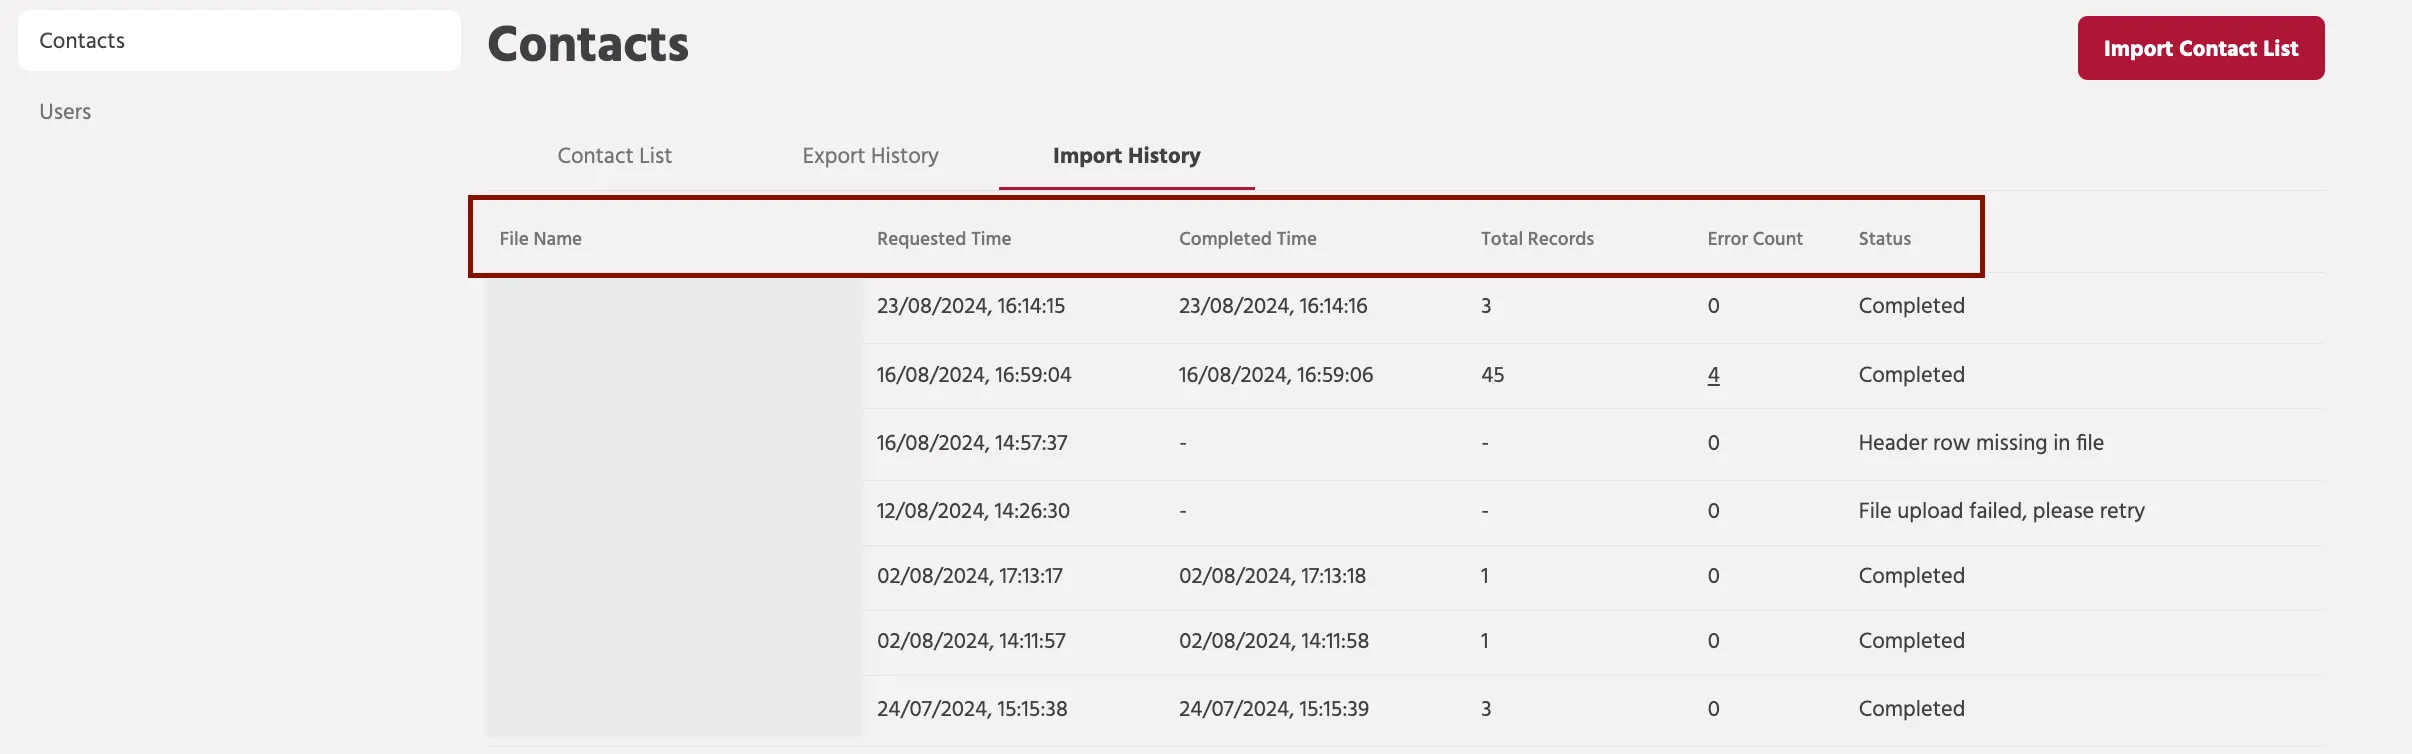Click the File Name column header

(540, 239)
